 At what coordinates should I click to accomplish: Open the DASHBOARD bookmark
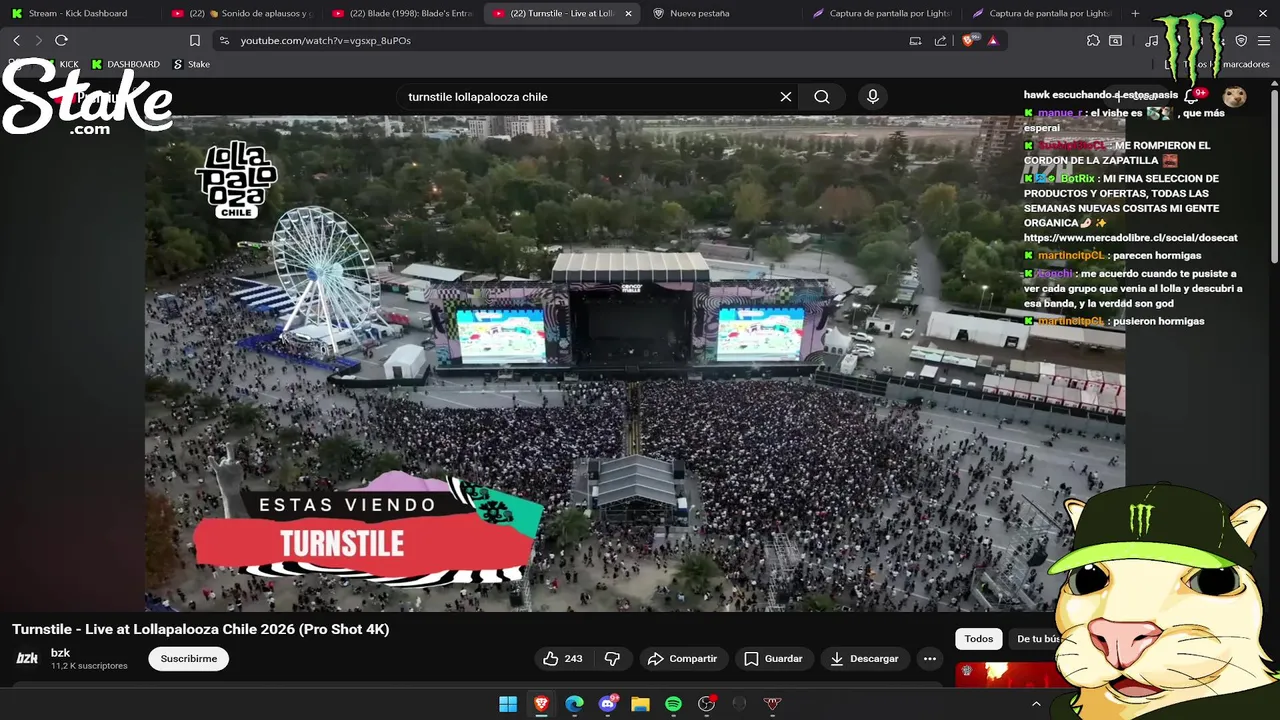[x=126, y=64]
